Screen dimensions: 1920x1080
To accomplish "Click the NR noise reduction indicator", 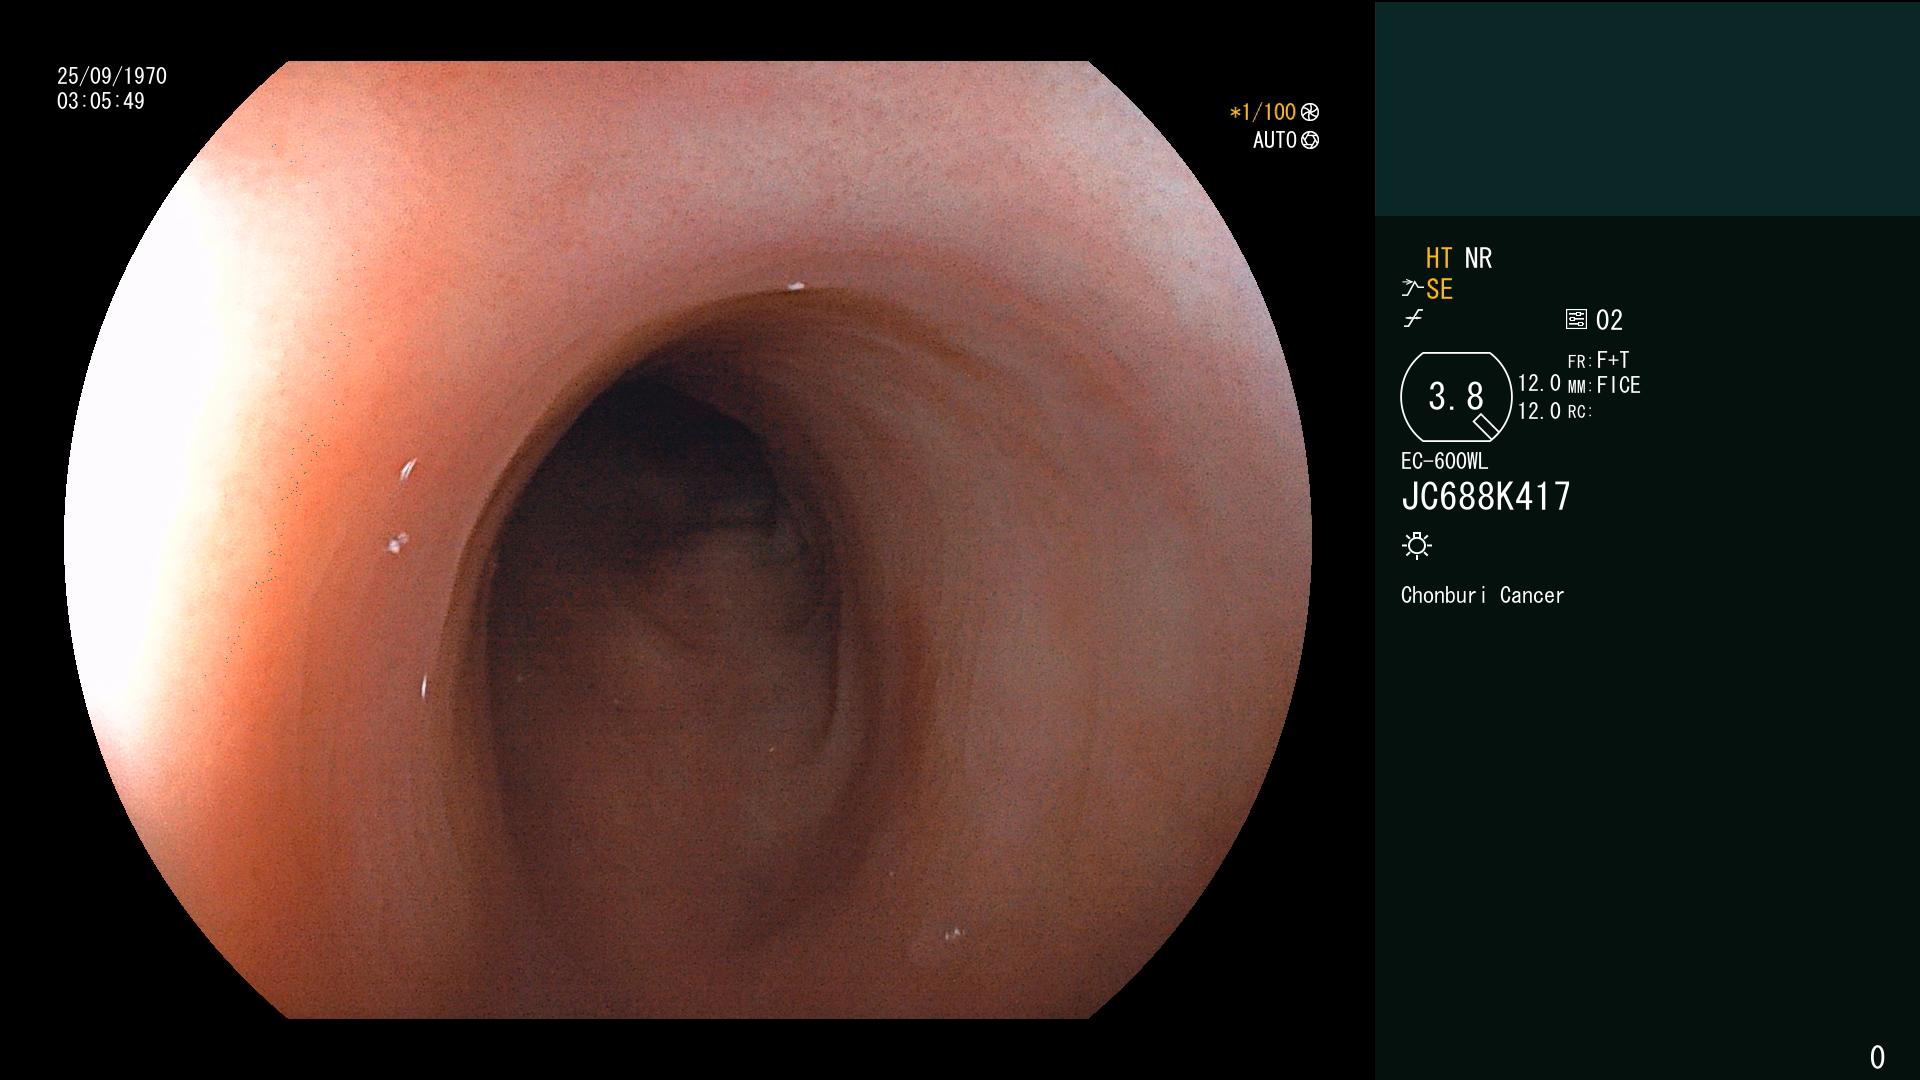I will (1478, 258).
